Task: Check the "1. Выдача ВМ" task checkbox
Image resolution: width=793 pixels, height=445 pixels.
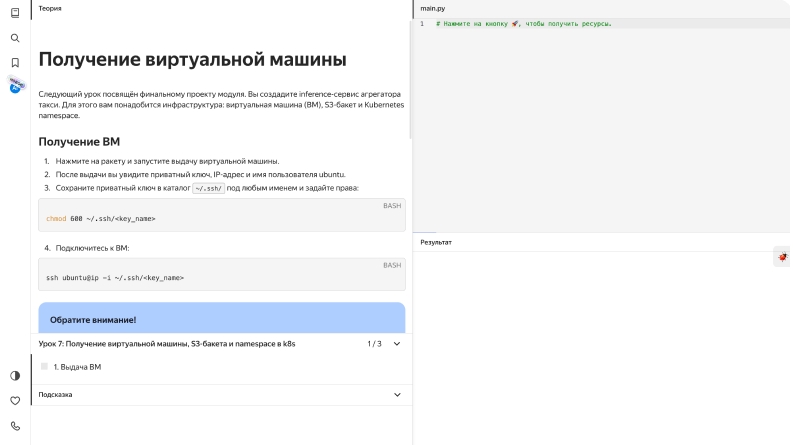Action: pos(44,367)
